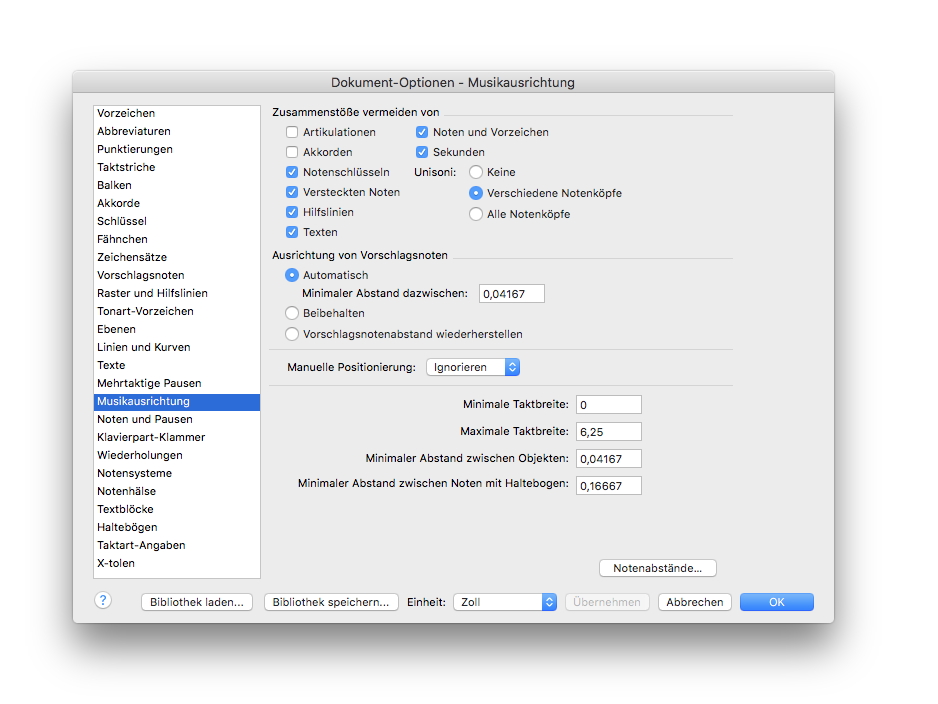The width and height of the screenshot is (938, 704).
Task: Click the help question mark icon
Action: point(103,601)
